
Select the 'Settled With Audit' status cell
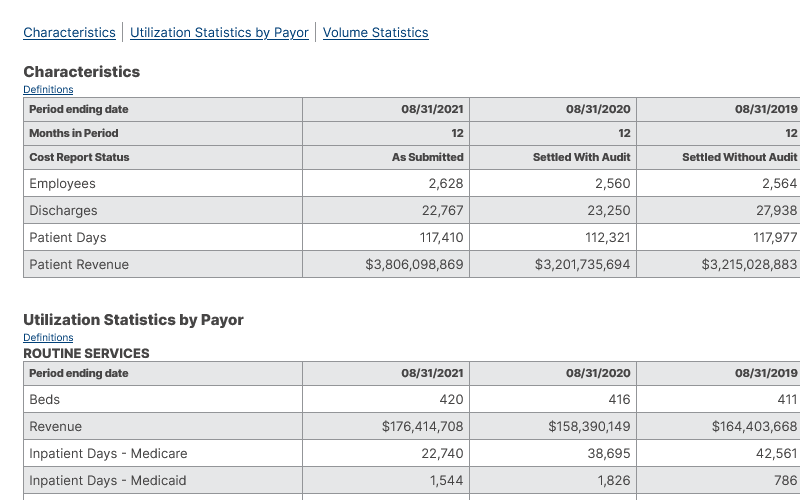point(581,157)
